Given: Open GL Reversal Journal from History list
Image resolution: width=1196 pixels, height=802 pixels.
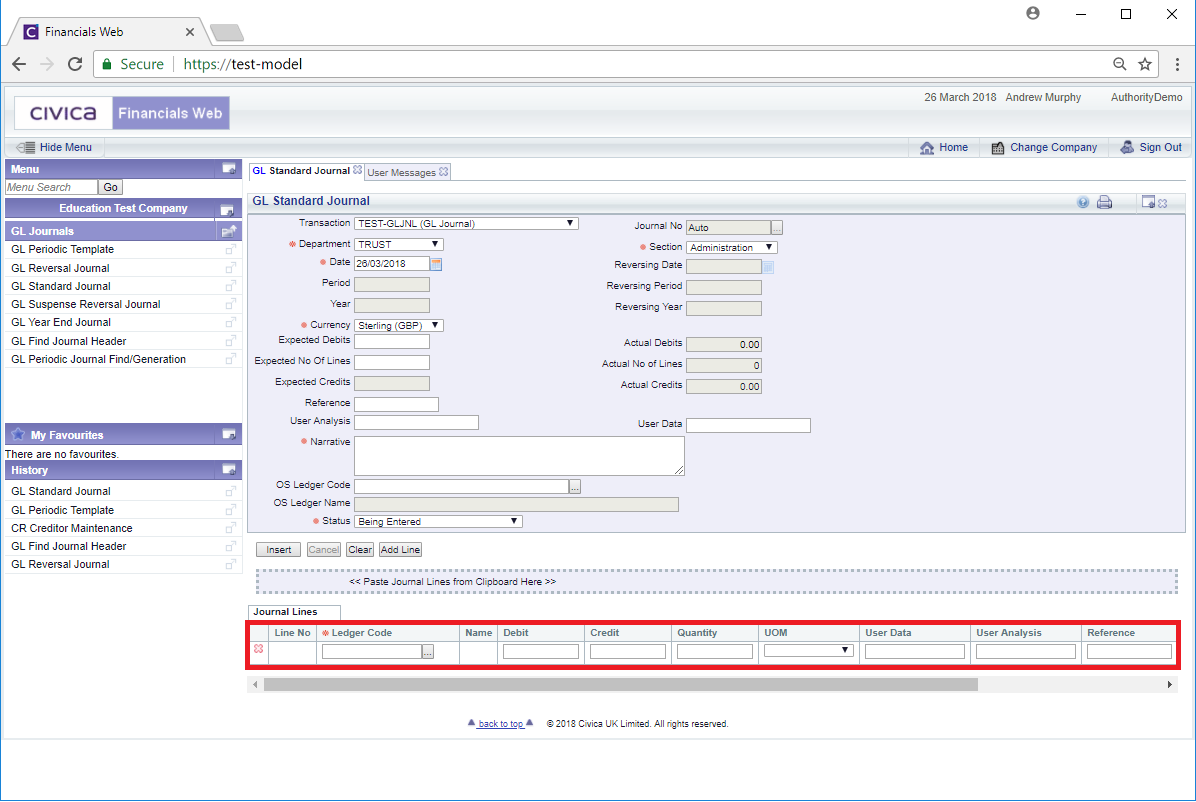Looking at the screenshot, I should tap(60, 565).
